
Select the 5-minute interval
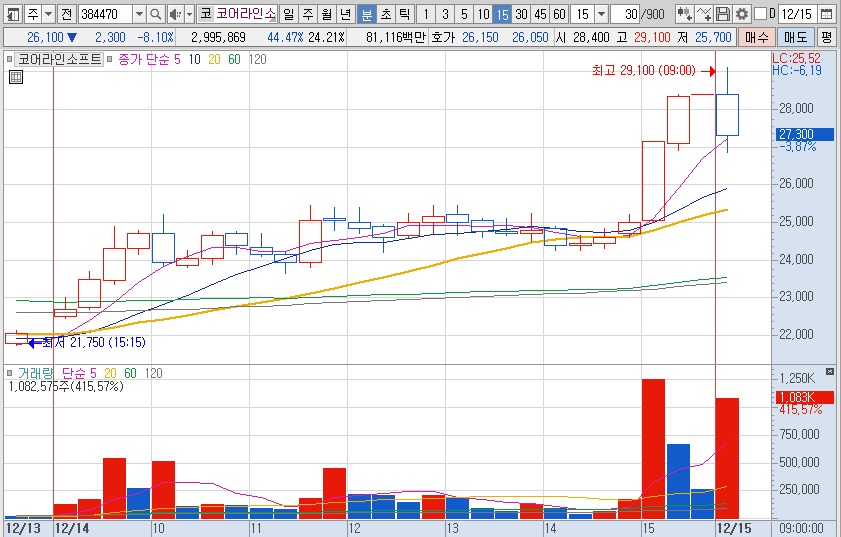464,14
